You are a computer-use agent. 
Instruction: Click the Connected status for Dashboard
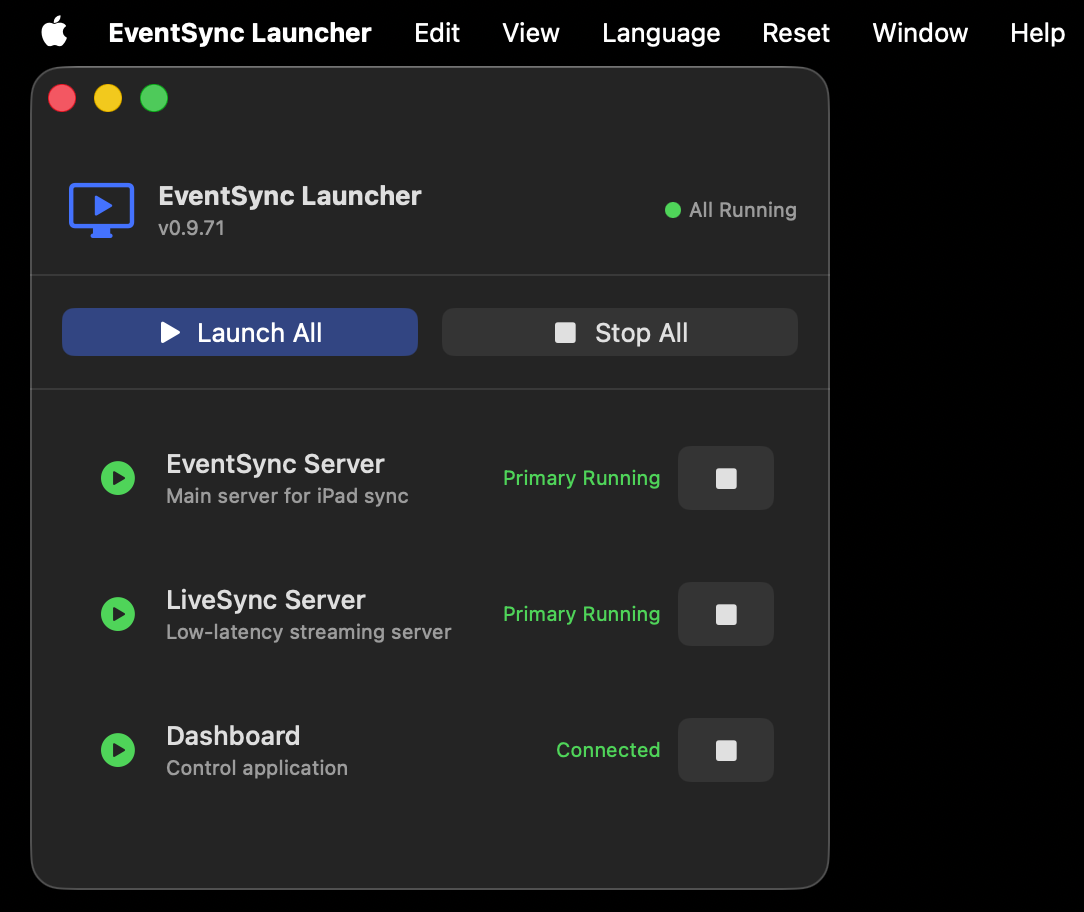(x=608, y=750)
